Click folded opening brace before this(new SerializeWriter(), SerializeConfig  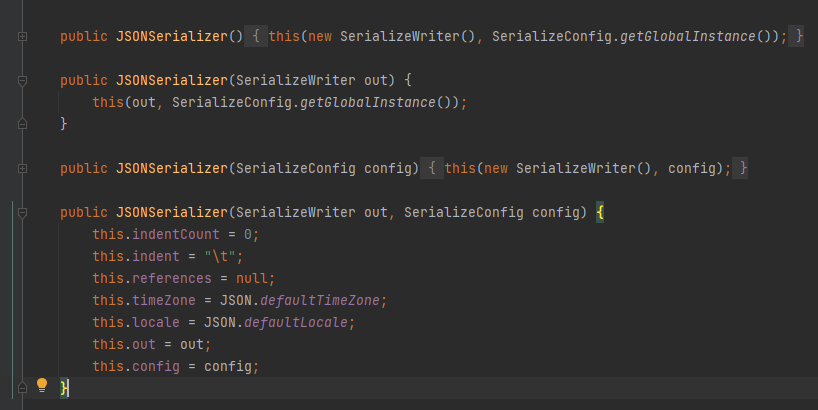pyautogui.click(x=257, y=36)
